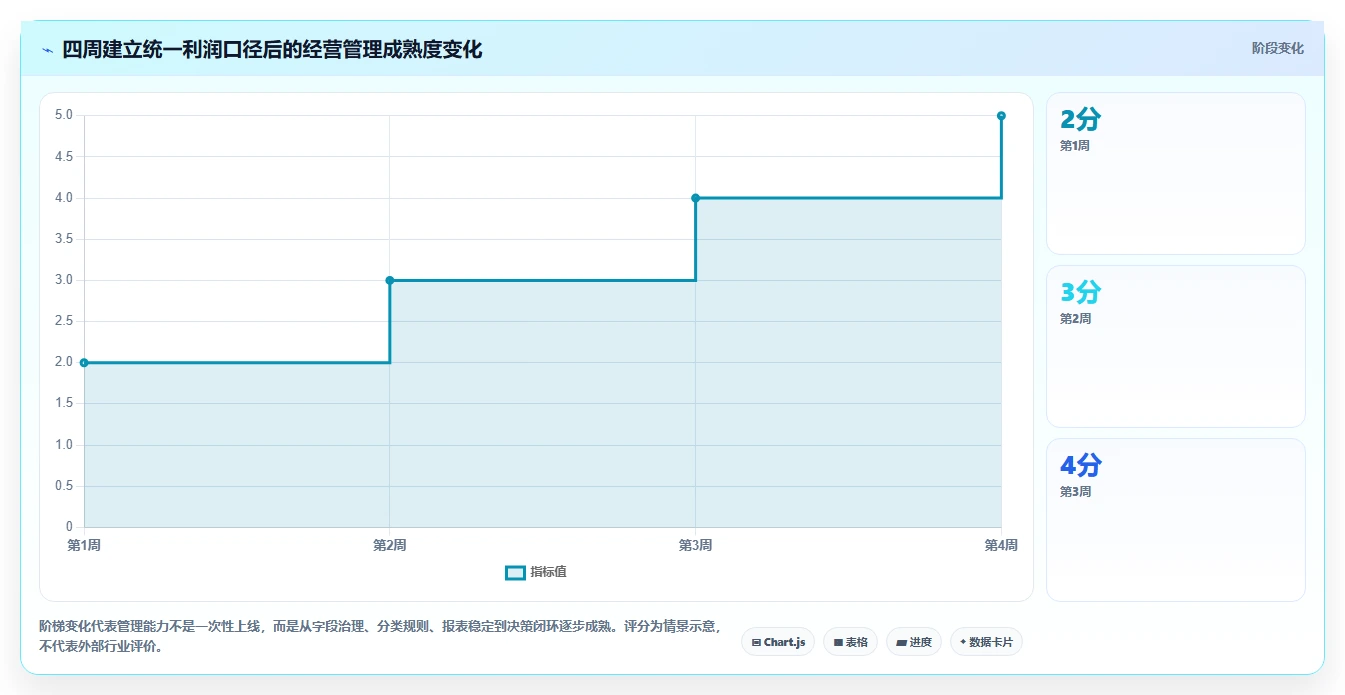
Task: Click the y-axis value 0.5
Action: (63, 486)
